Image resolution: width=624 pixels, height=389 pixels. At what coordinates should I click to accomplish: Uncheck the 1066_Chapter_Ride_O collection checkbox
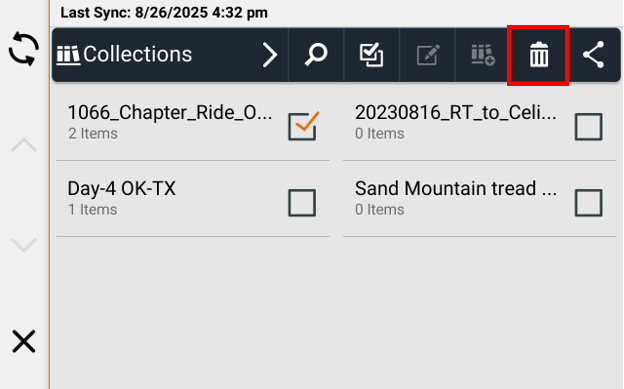[x=303, y=126]
